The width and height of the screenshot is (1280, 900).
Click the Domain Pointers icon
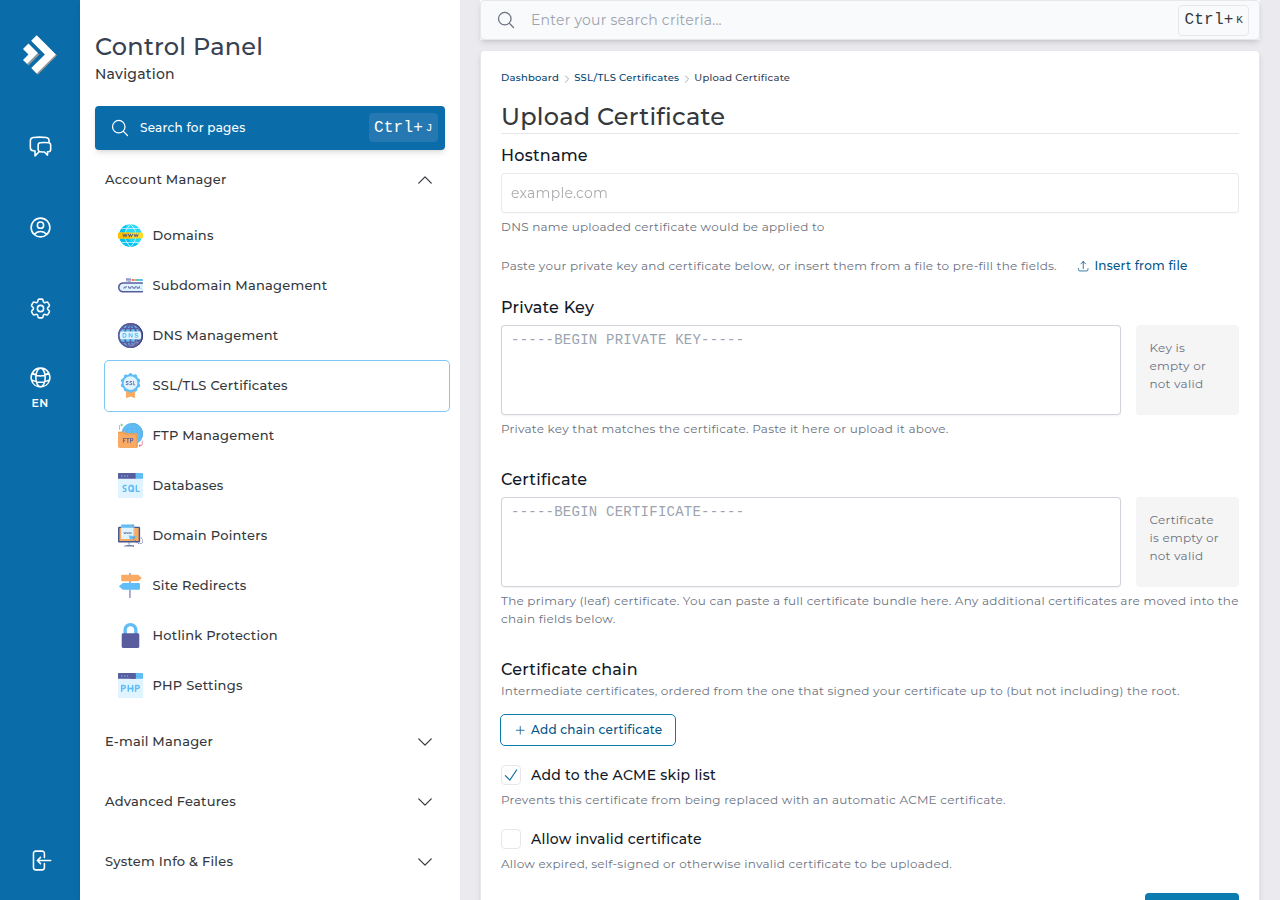point(130,536)
